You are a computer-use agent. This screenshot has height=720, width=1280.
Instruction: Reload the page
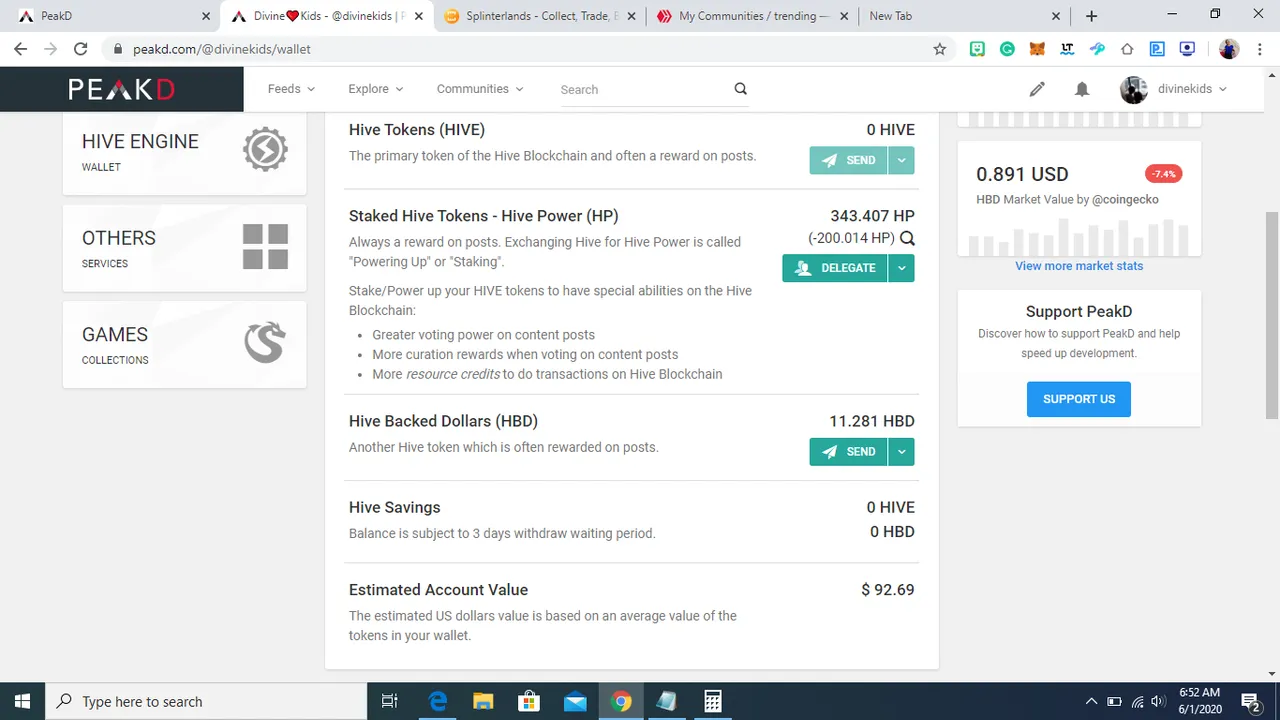(81, 49)
